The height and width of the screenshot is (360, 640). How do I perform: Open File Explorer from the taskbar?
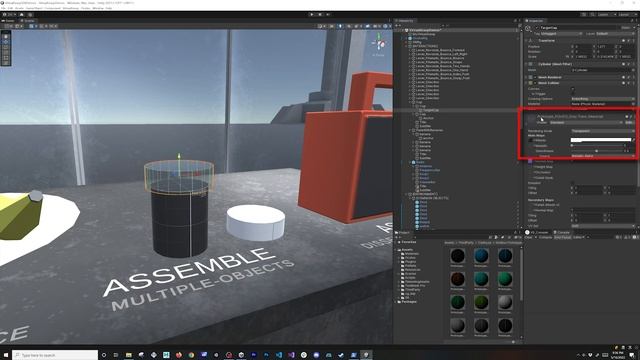tap(129, 355)
